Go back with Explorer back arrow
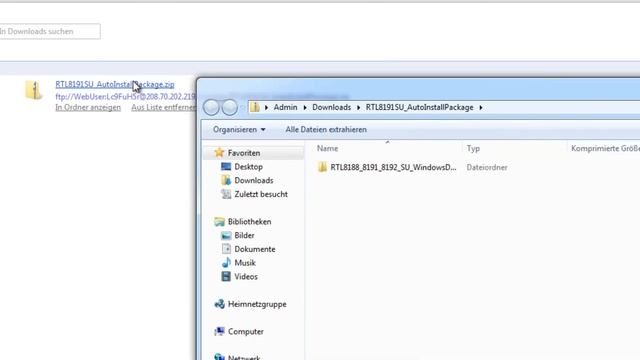Screen dimensions: 640x360 point(211,107)
